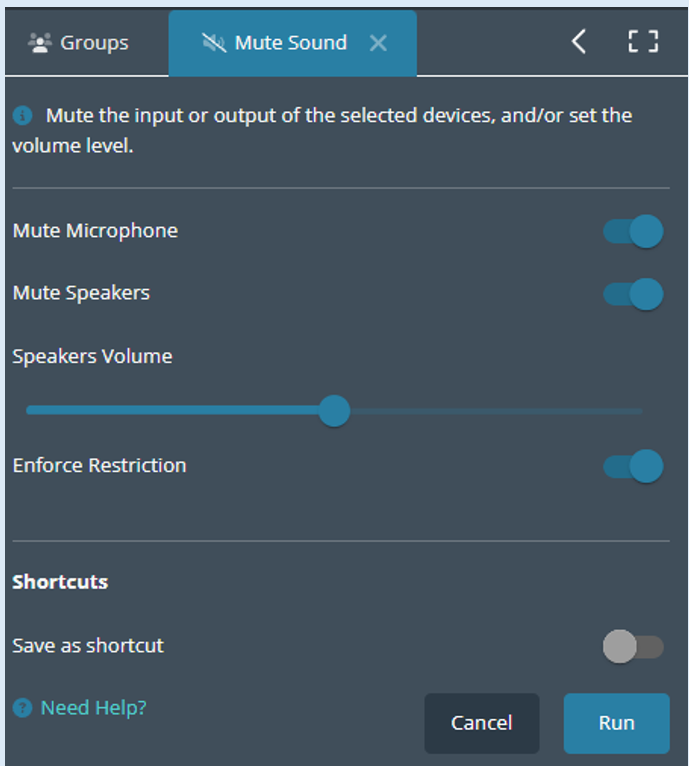Cancel the mute sound action
The height and width of the screenshot is (766, 689).
pyautogui.click(x=482, y=723)
